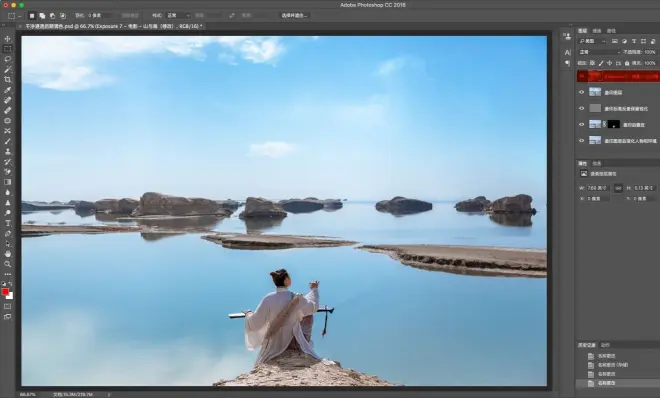
Task: Toggle visibility of the gray-thumbnail layer
Action: pos(582,108)
